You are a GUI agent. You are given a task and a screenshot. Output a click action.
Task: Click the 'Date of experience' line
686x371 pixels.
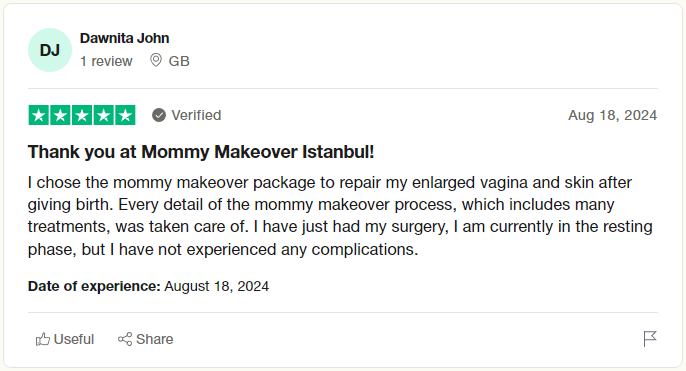click(148, 286)
